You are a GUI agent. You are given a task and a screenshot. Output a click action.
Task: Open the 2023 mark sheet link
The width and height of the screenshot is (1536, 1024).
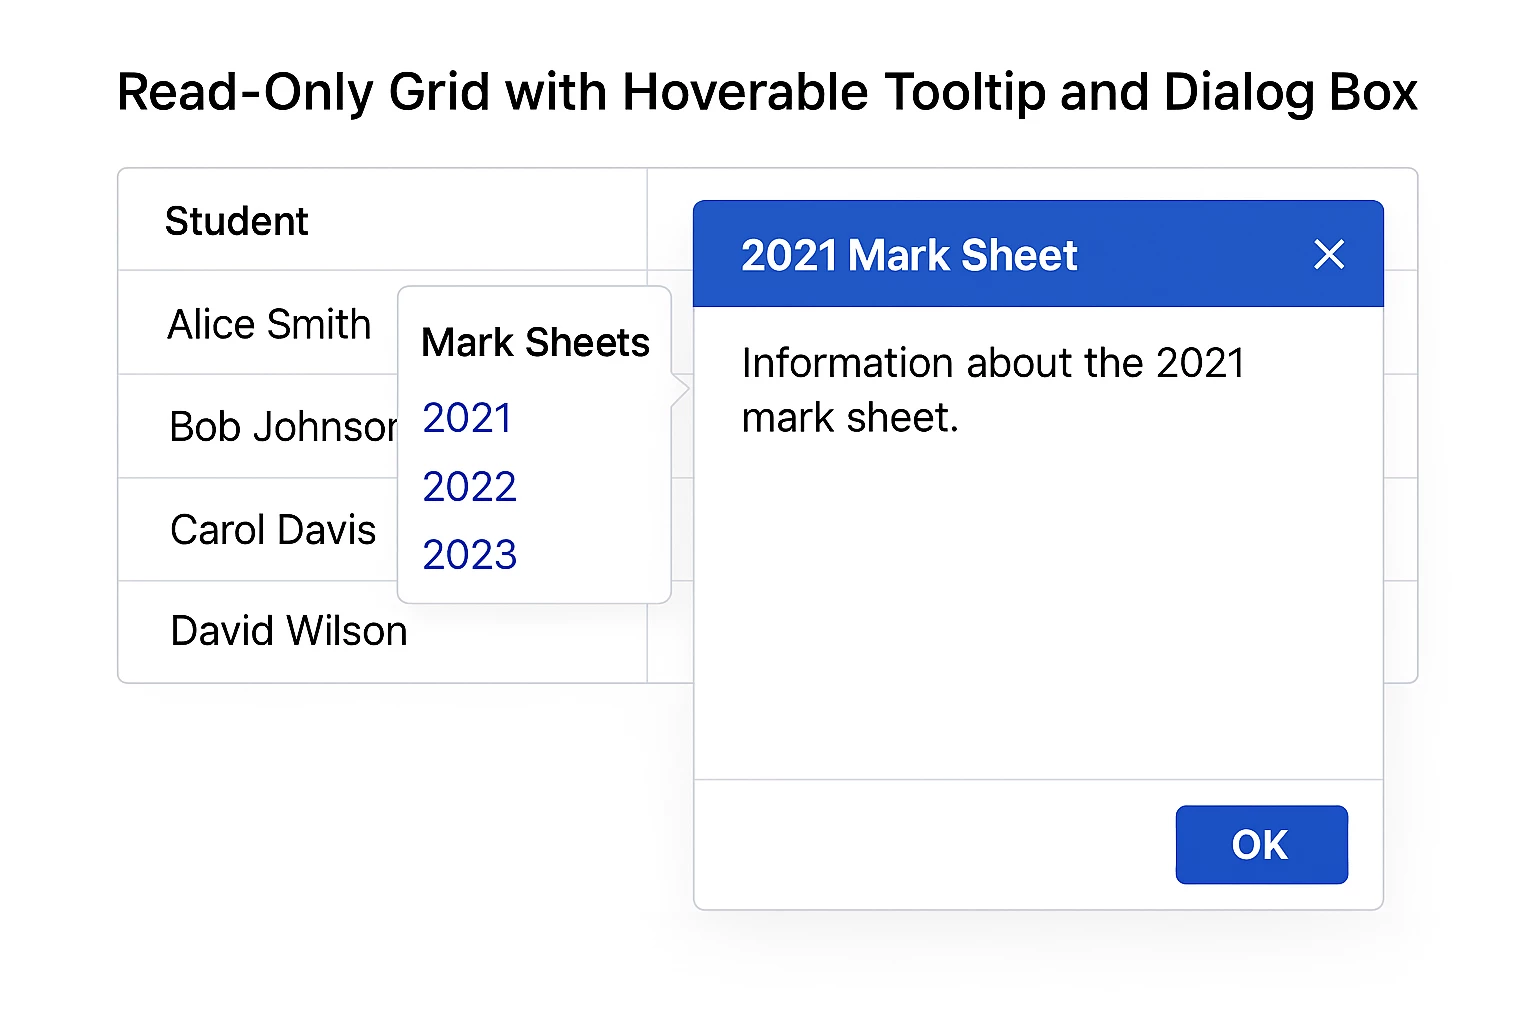[469, 555]
